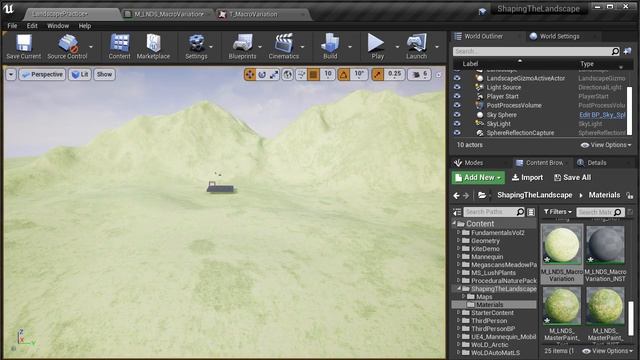Switch the world/local coordinate space icon
640x360 pixels.
288,74
